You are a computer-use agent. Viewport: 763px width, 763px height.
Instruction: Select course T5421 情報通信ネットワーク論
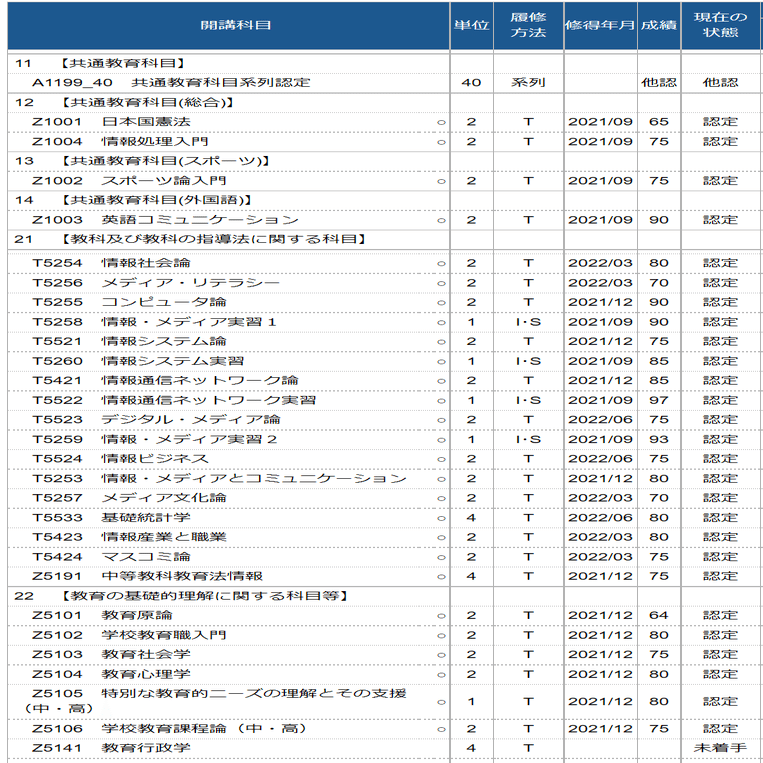pos(165,381)
